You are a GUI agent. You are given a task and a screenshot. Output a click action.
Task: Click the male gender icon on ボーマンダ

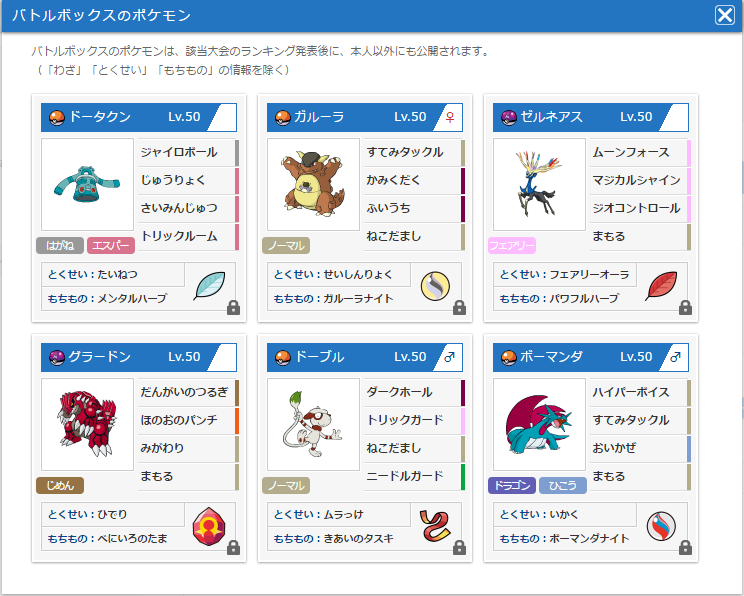pos(675,357)
